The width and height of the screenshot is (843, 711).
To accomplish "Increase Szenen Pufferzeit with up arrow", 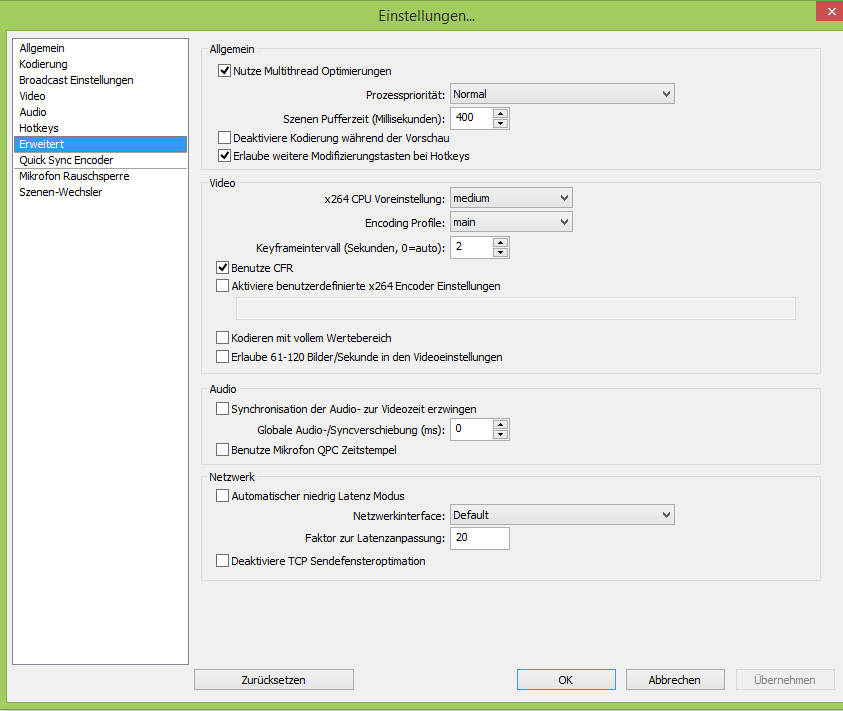I will [x=501, y=113].
